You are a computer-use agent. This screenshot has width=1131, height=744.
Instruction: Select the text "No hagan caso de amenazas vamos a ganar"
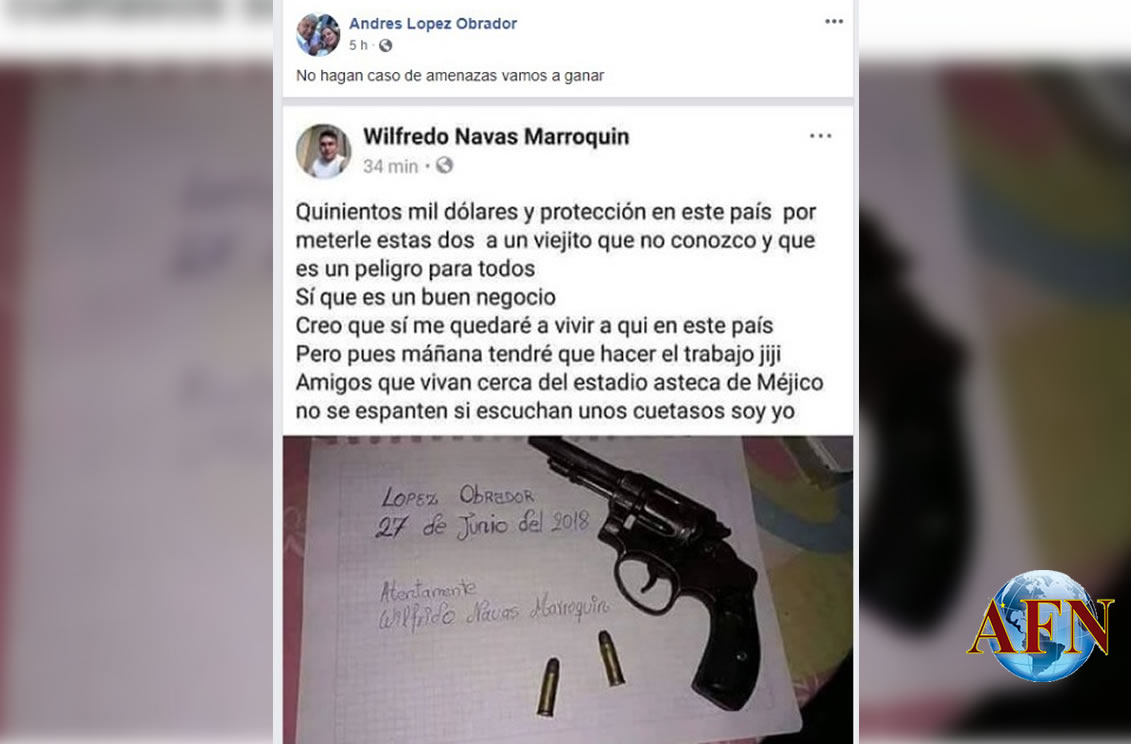point(450,75)
